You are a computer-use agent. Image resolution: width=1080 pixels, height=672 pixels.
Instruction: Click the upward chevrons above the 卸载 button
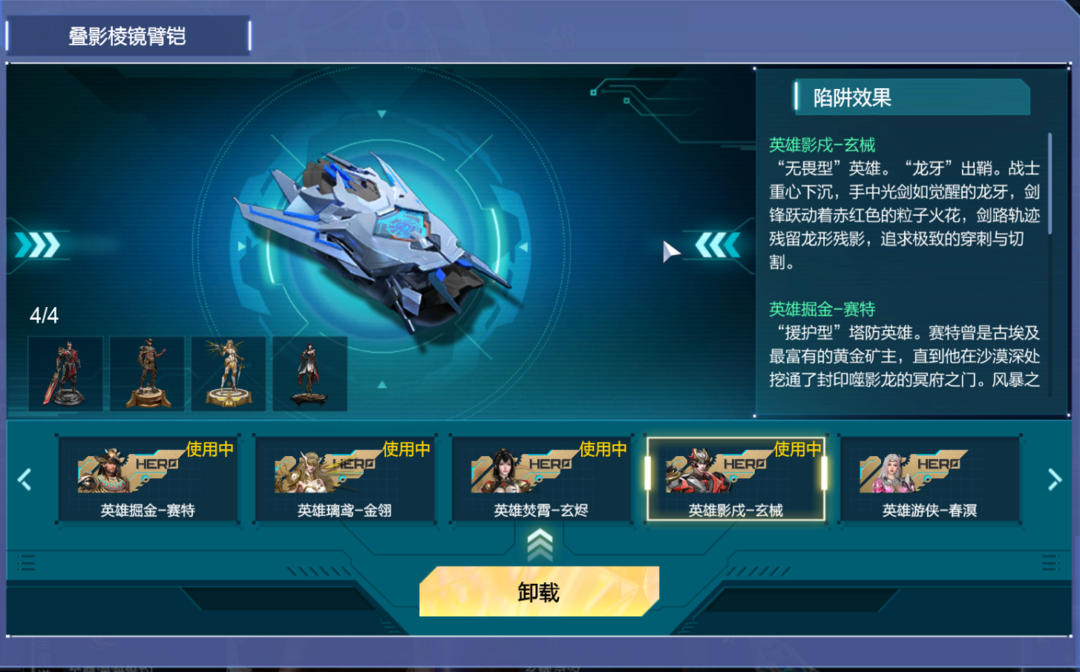click(539, 545)
